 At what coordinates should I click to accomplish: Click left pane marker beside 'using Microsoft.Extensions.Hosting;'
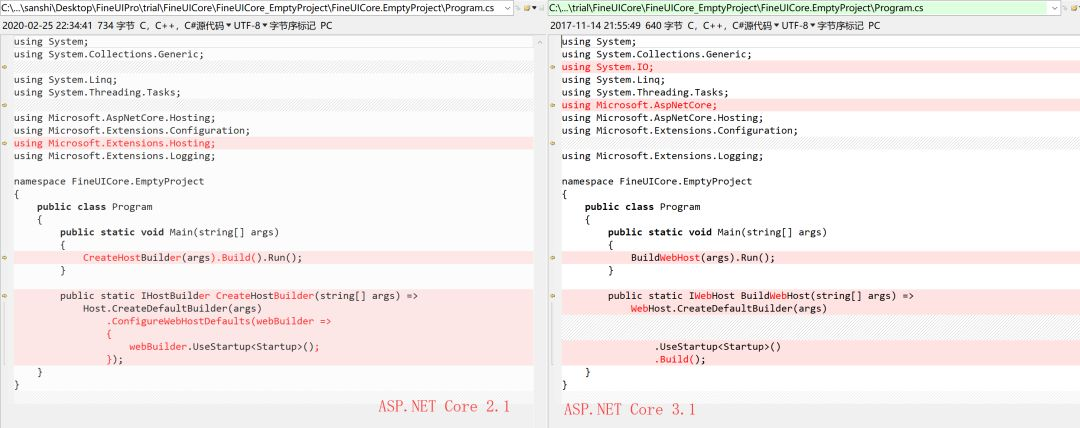(4, 143)
